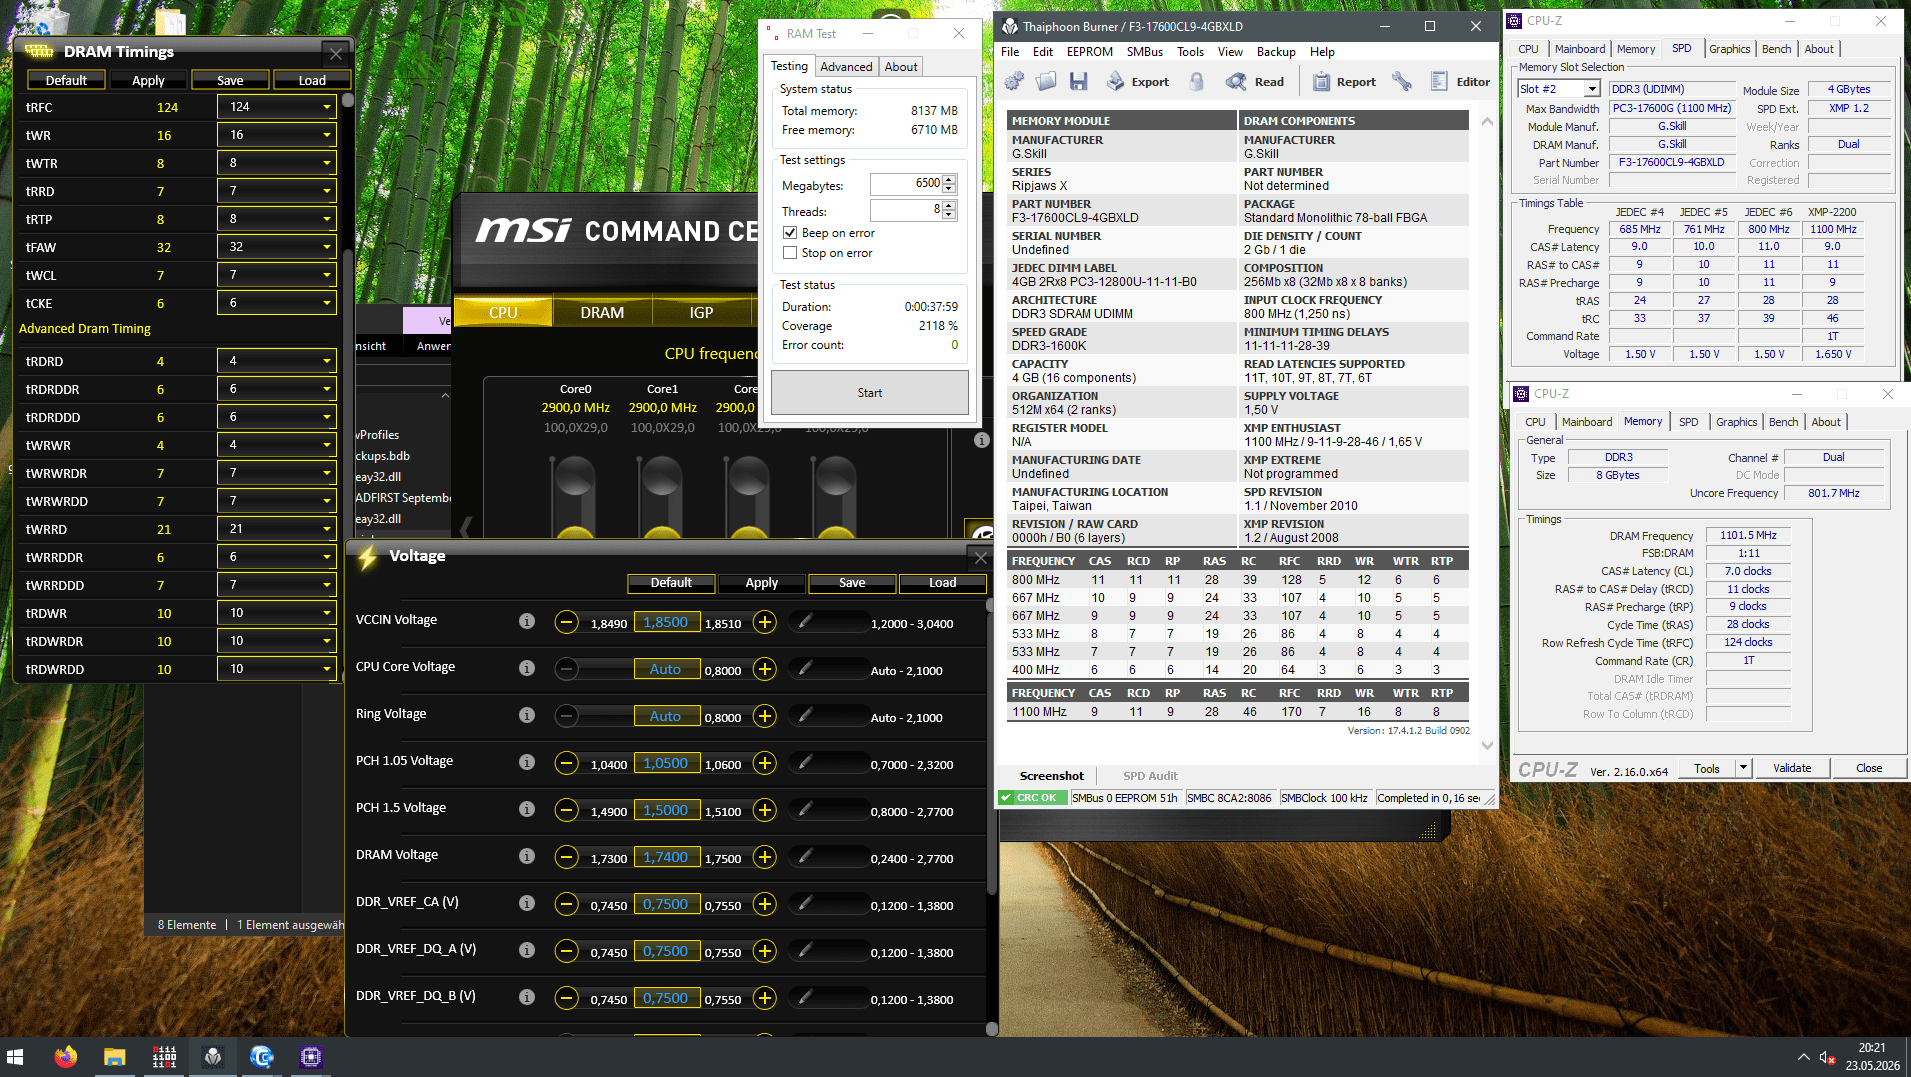Open the Backup menu in Thaiphoon Burner

tap(1276, 52)
